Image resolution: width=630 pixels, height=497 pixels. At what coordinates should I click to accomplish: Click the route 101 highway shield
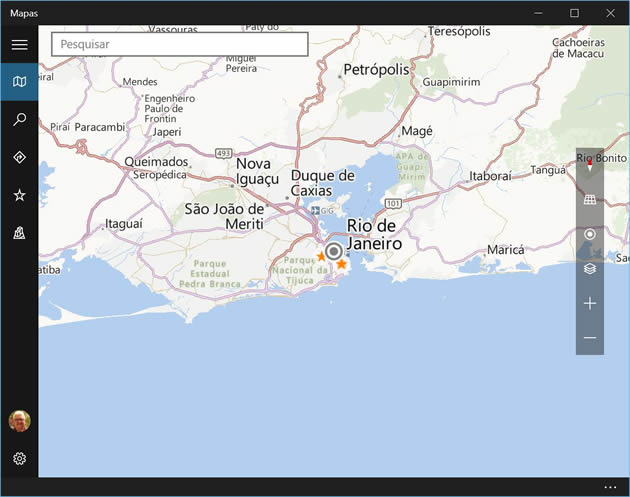point(393,203)
